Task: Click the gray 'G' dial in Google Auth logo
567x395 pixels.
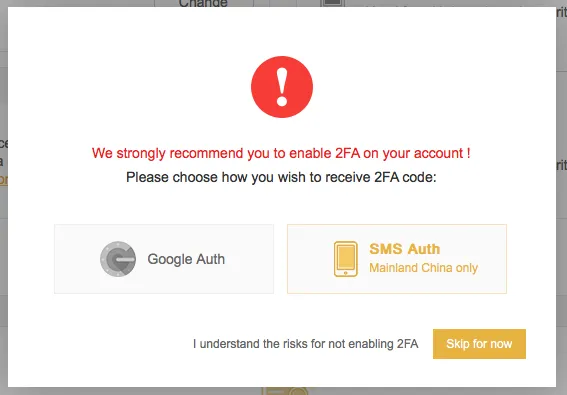Action: [118, 259]
